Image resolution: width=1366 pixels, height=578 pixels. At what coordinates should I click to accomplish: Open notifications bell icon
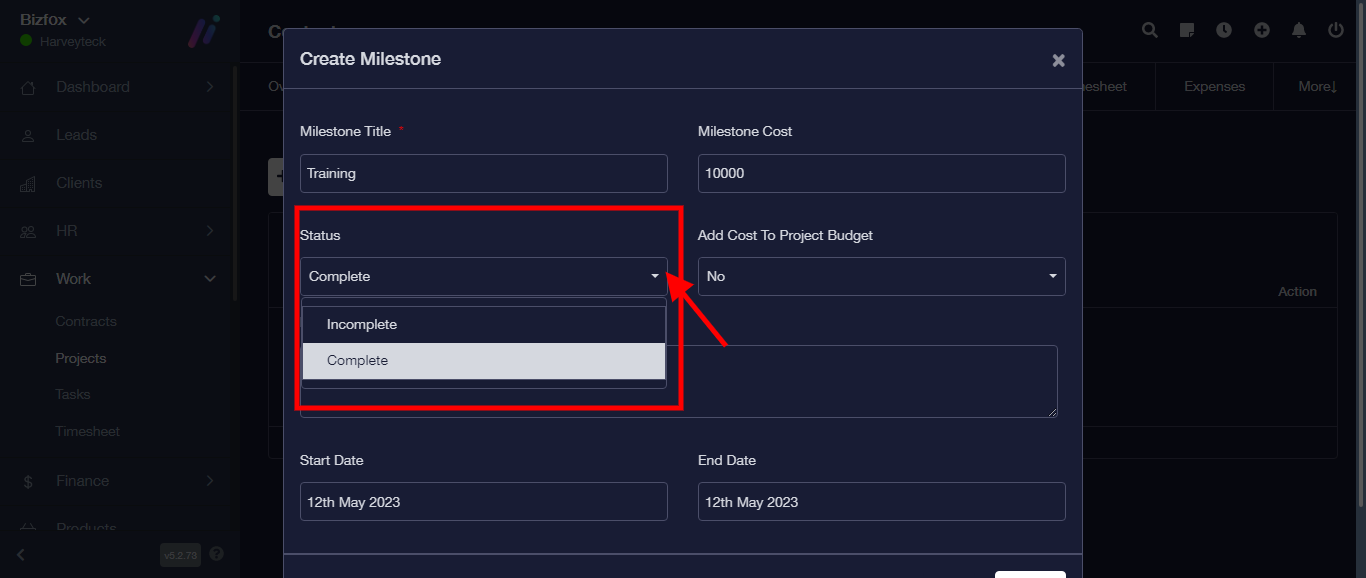coord(1299,30)
